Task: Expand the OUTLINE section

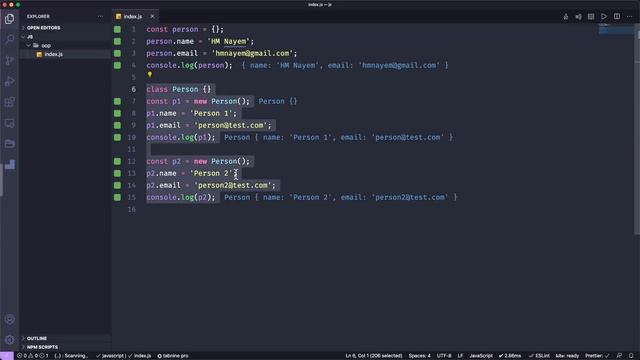Action: 37,338
